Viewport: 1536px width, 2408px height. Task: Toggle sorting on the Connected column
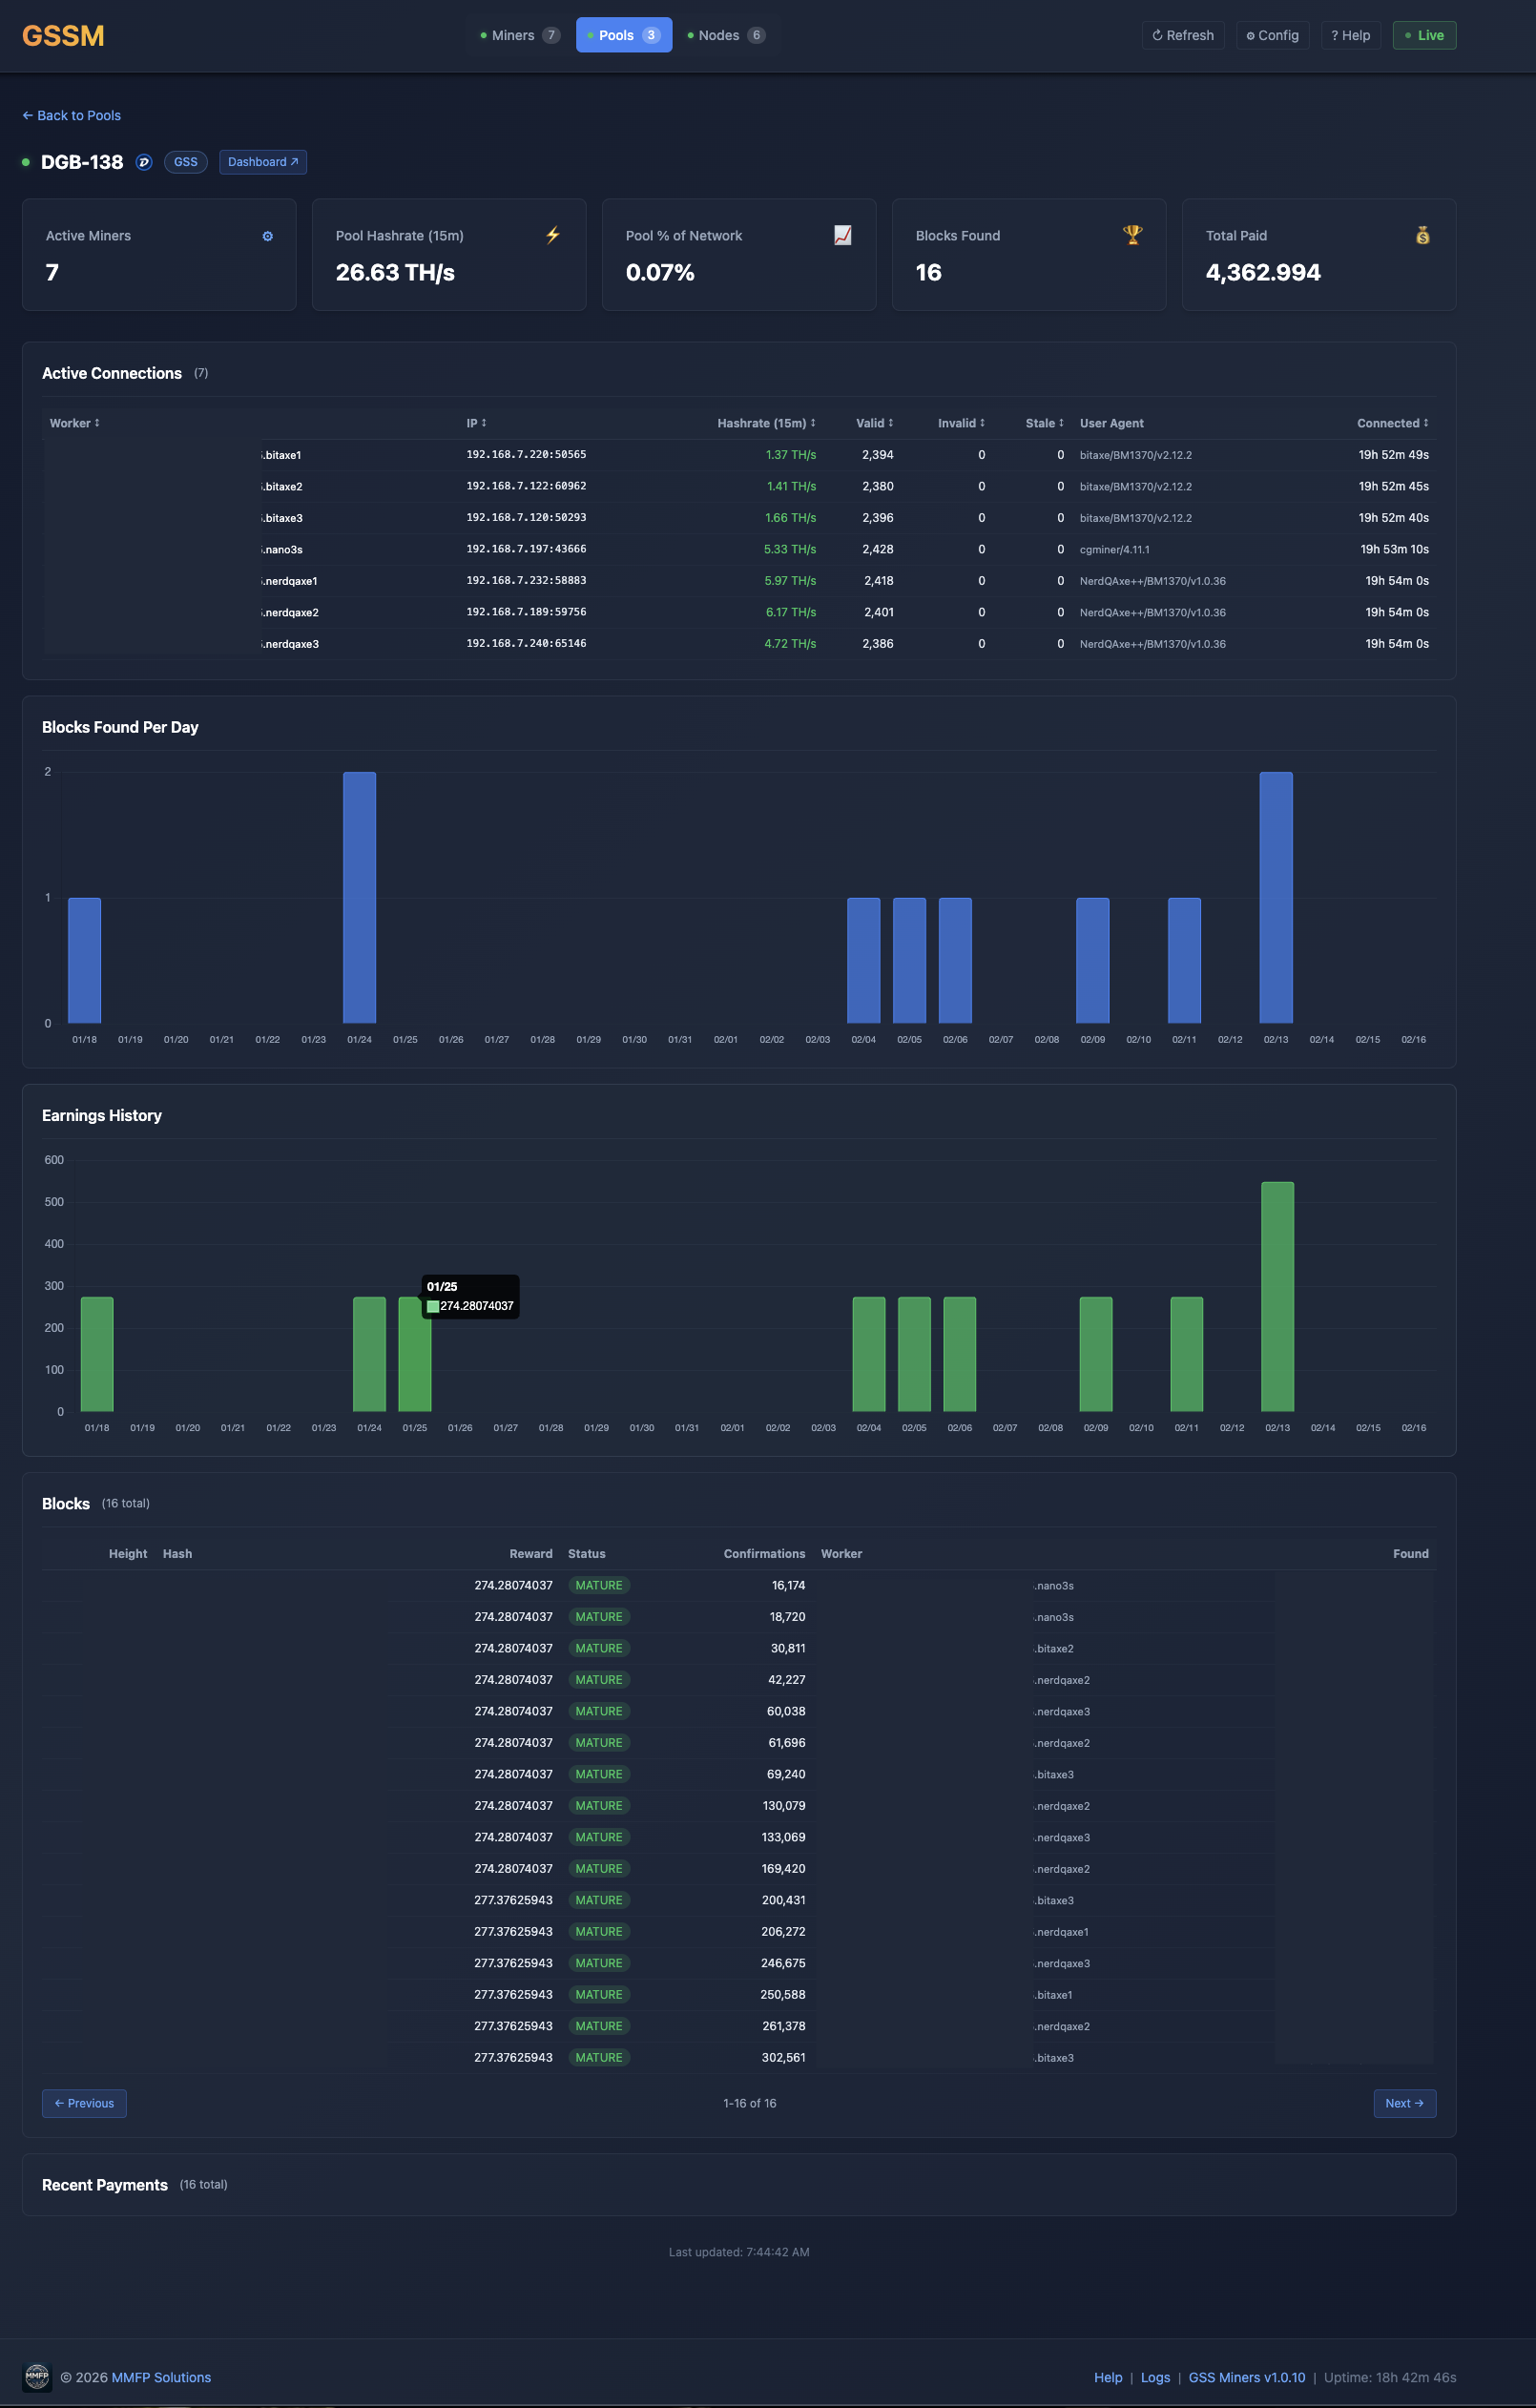click(x=1392, y=423)
